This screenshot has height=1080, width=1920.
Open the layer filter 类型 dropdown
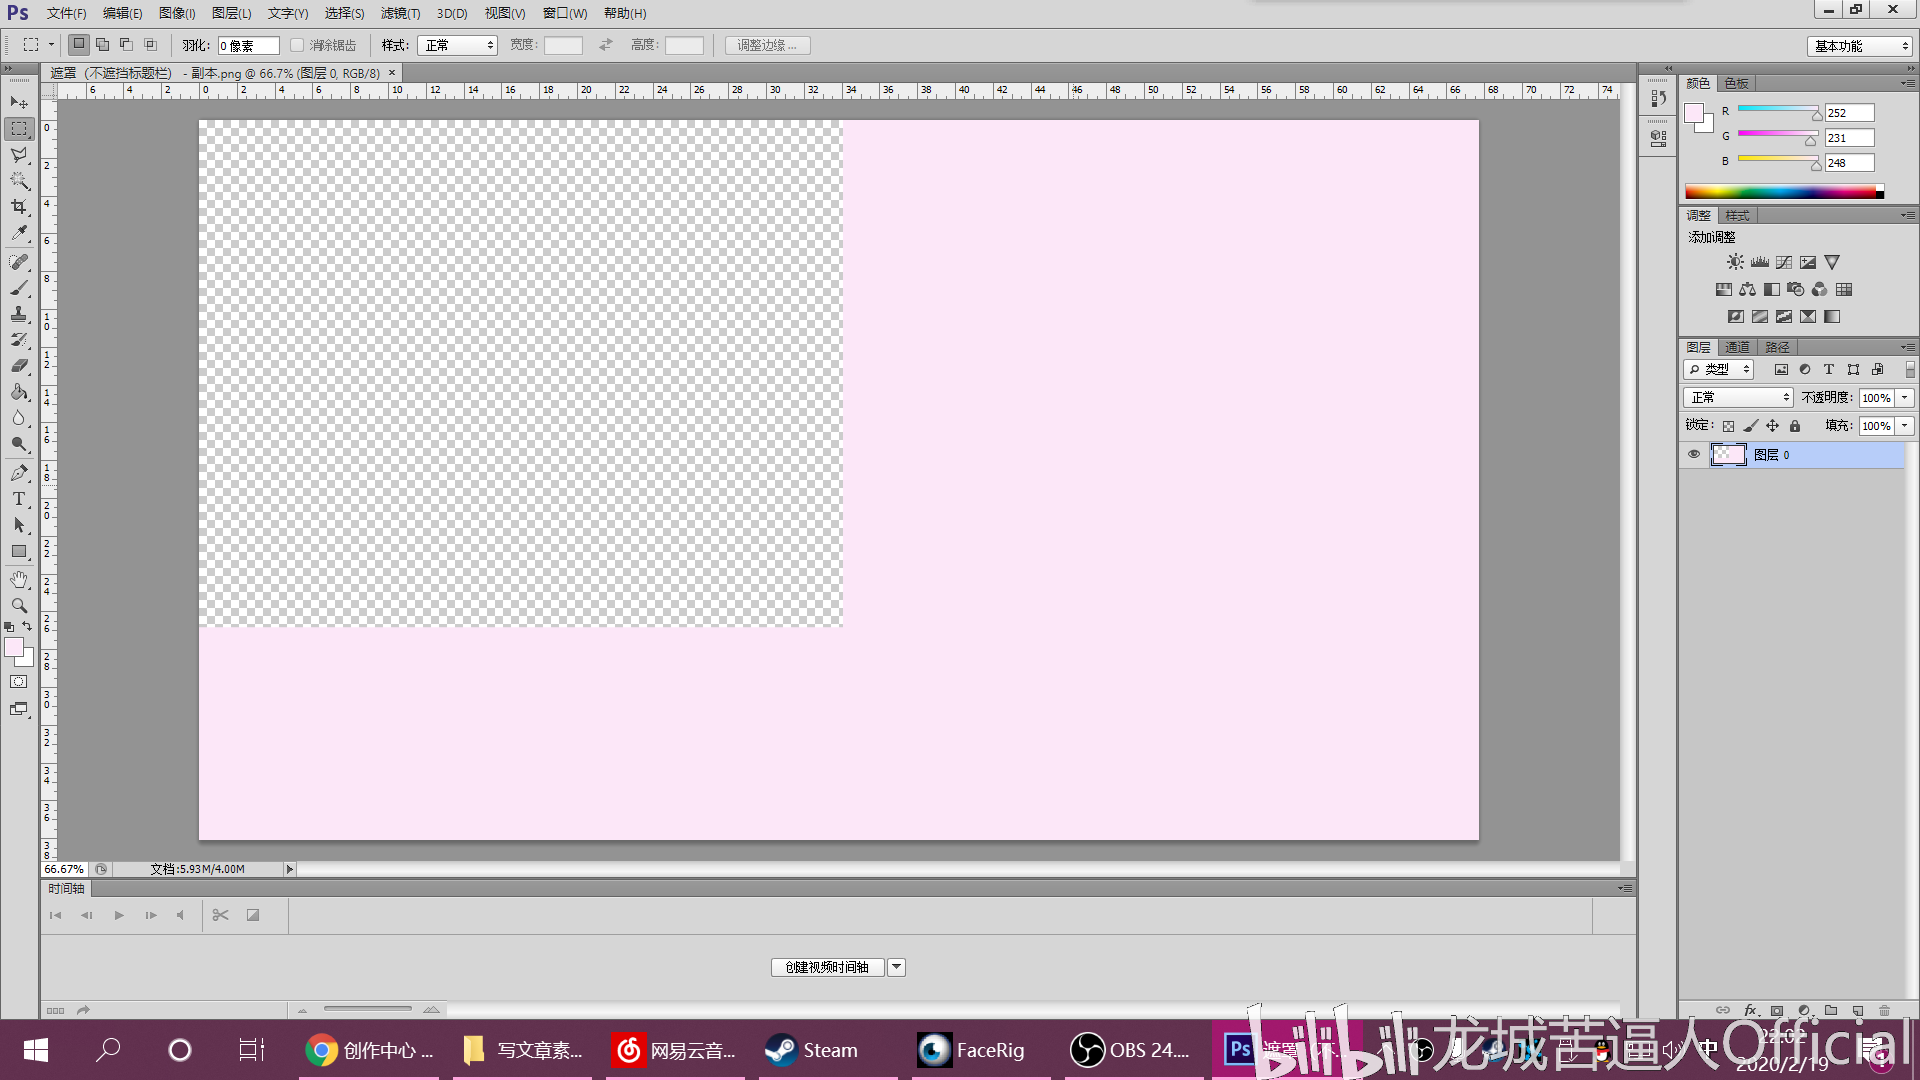[x=1719, y=369]
